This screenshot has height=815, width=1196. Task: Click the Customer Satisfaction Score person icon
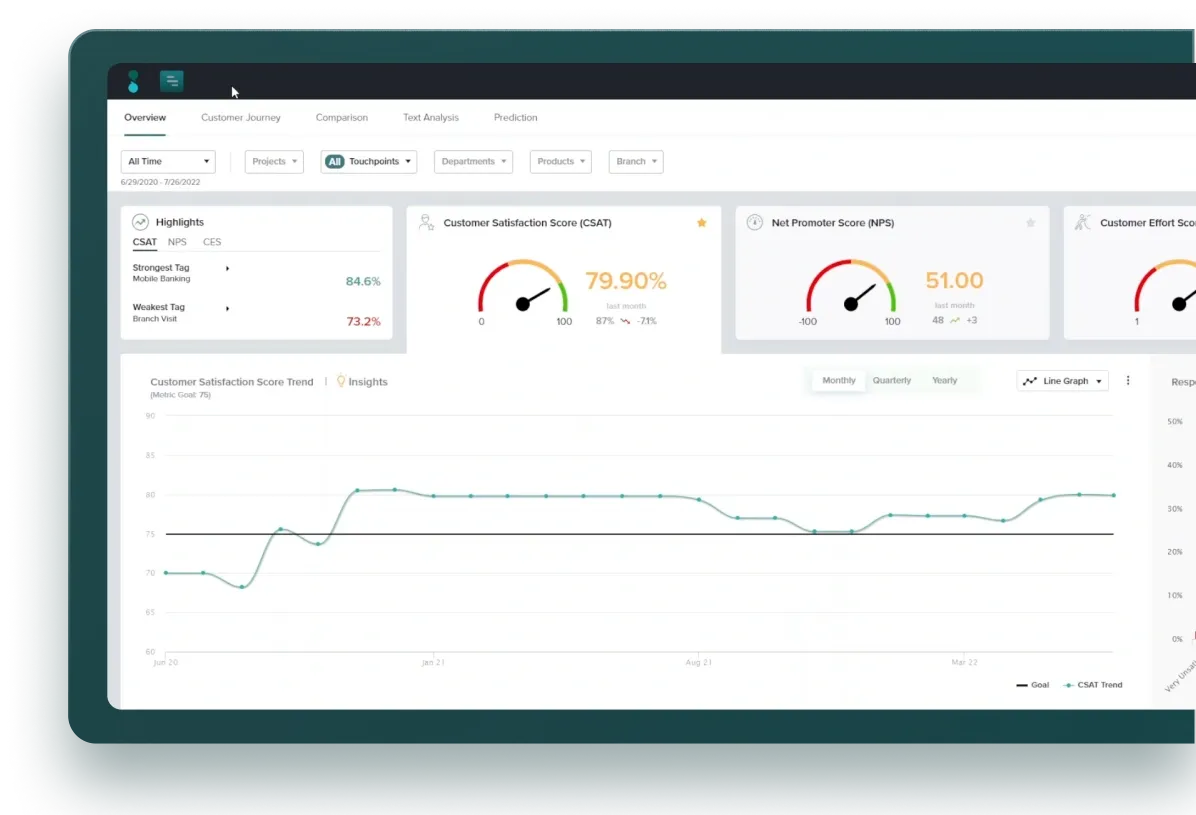426,223
